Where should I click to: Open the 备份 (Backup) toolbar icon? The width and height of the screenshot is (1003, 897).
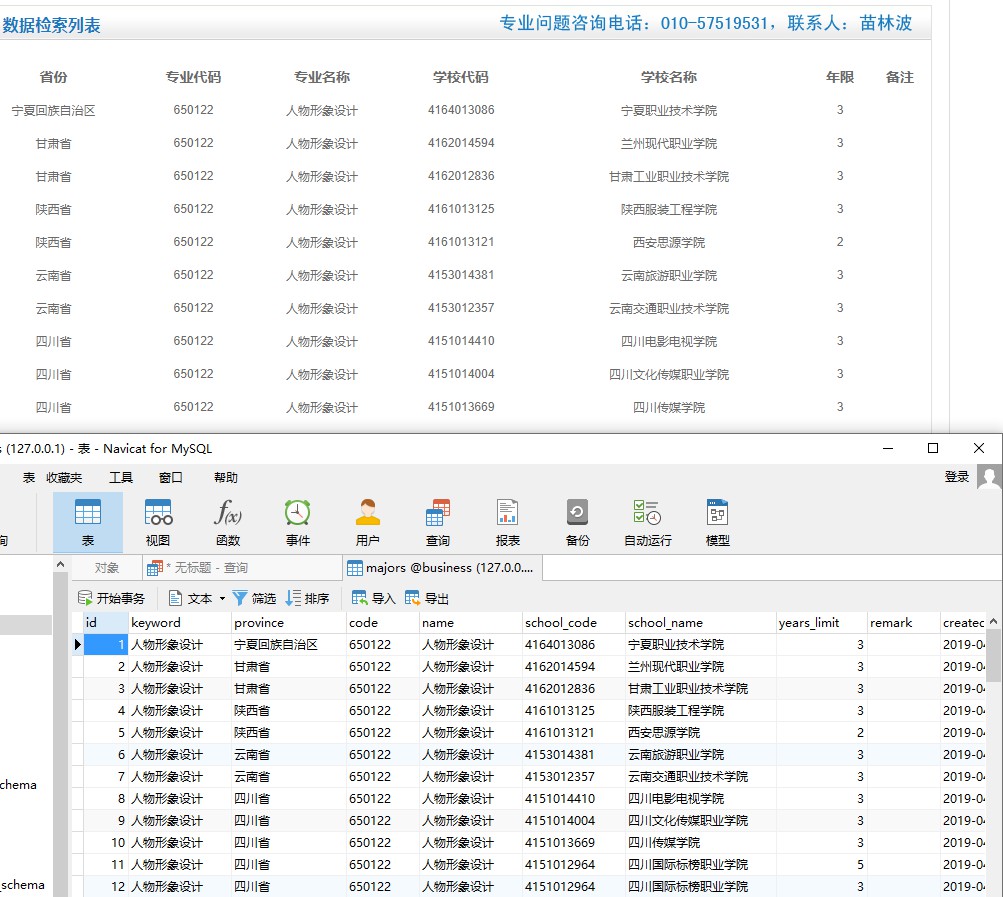click(x=577, y=522)
